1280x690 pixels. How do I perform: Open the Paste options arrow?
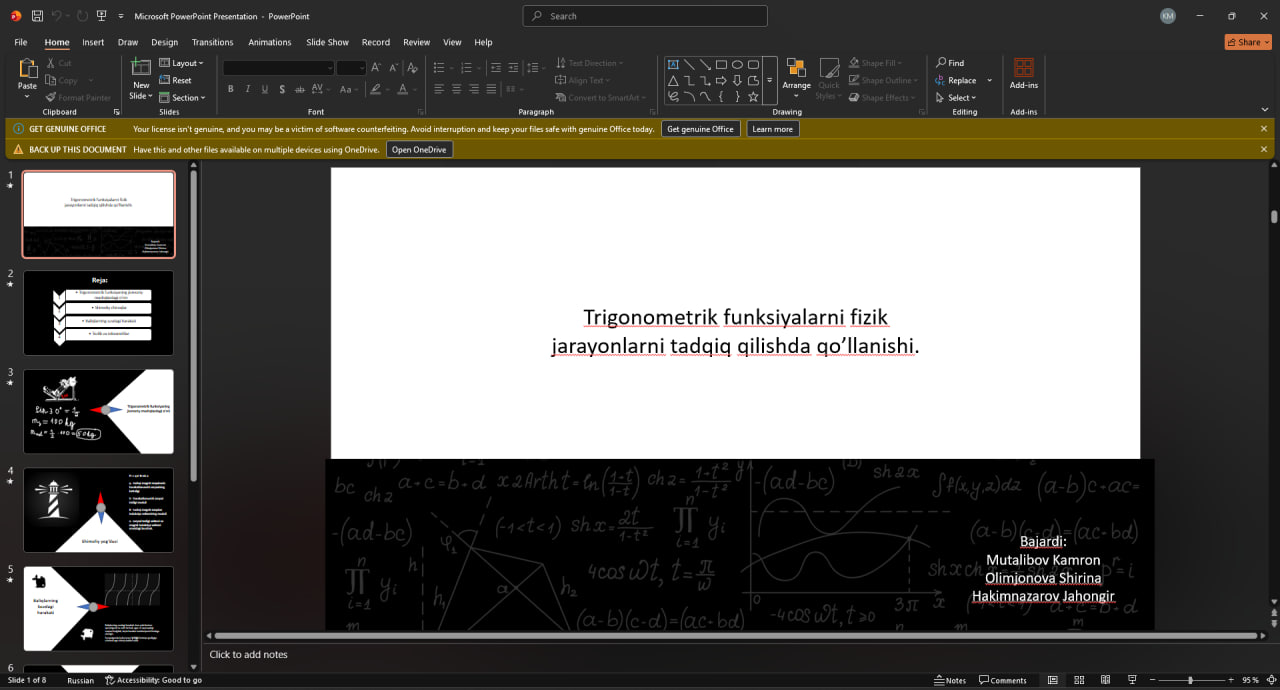pos(27,96)
